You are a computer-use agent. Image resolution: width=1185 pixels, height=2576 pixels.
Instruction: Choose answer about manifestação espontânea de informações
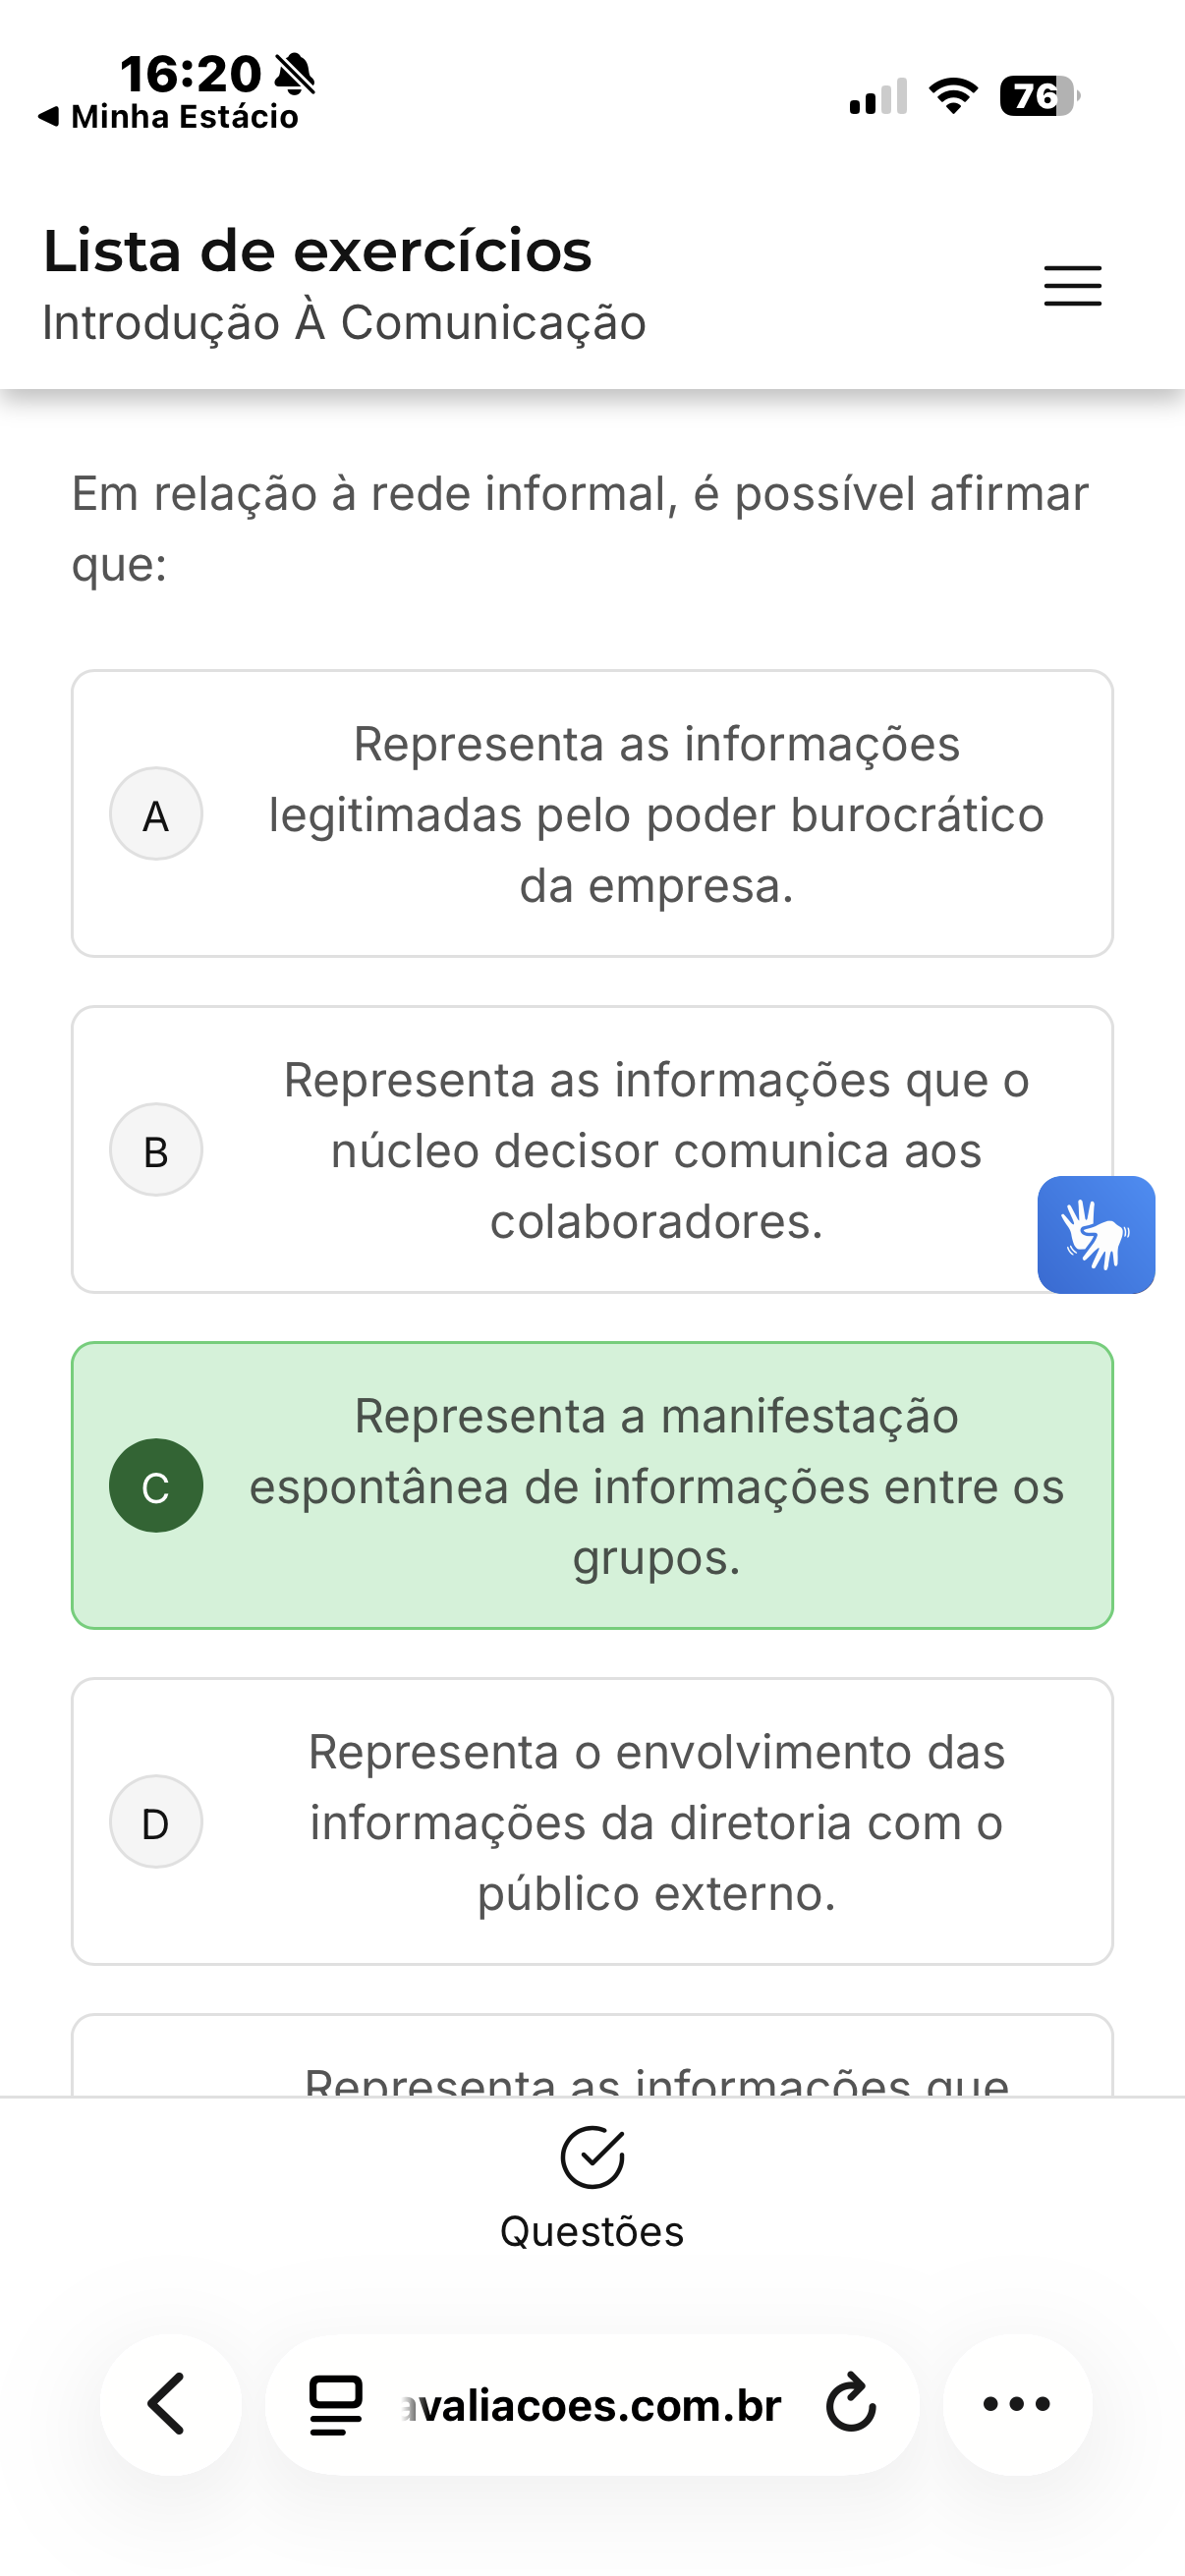592,1486
